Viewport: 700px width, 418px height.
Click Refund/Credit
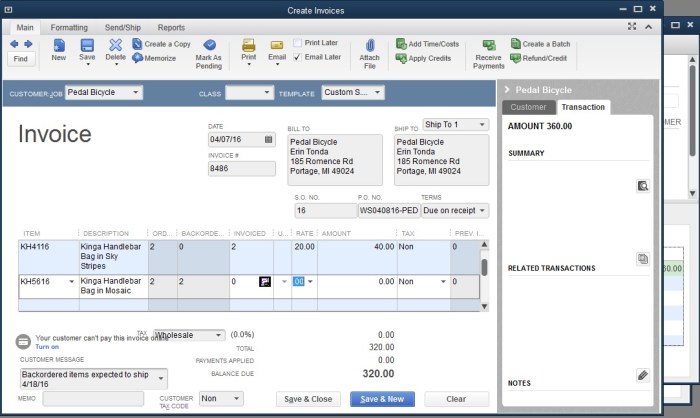point(539,58)
